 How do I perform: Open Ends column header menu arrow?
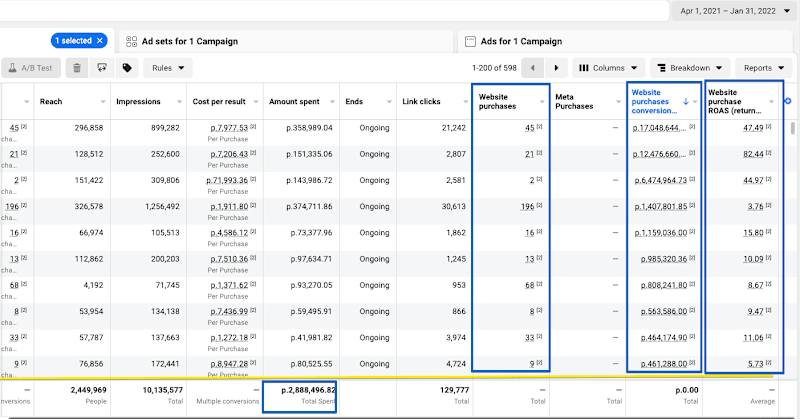click(x=389, y=102)
